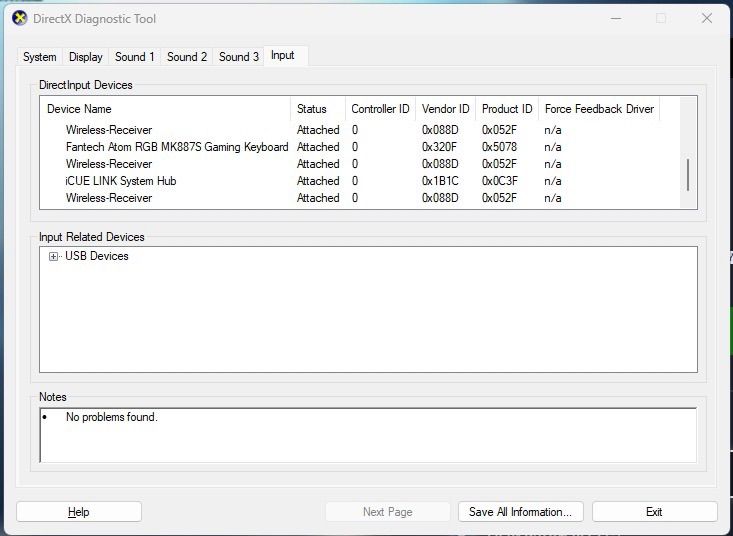Minimize the DirectX Diagnostic Tool window

click(612, 18)
